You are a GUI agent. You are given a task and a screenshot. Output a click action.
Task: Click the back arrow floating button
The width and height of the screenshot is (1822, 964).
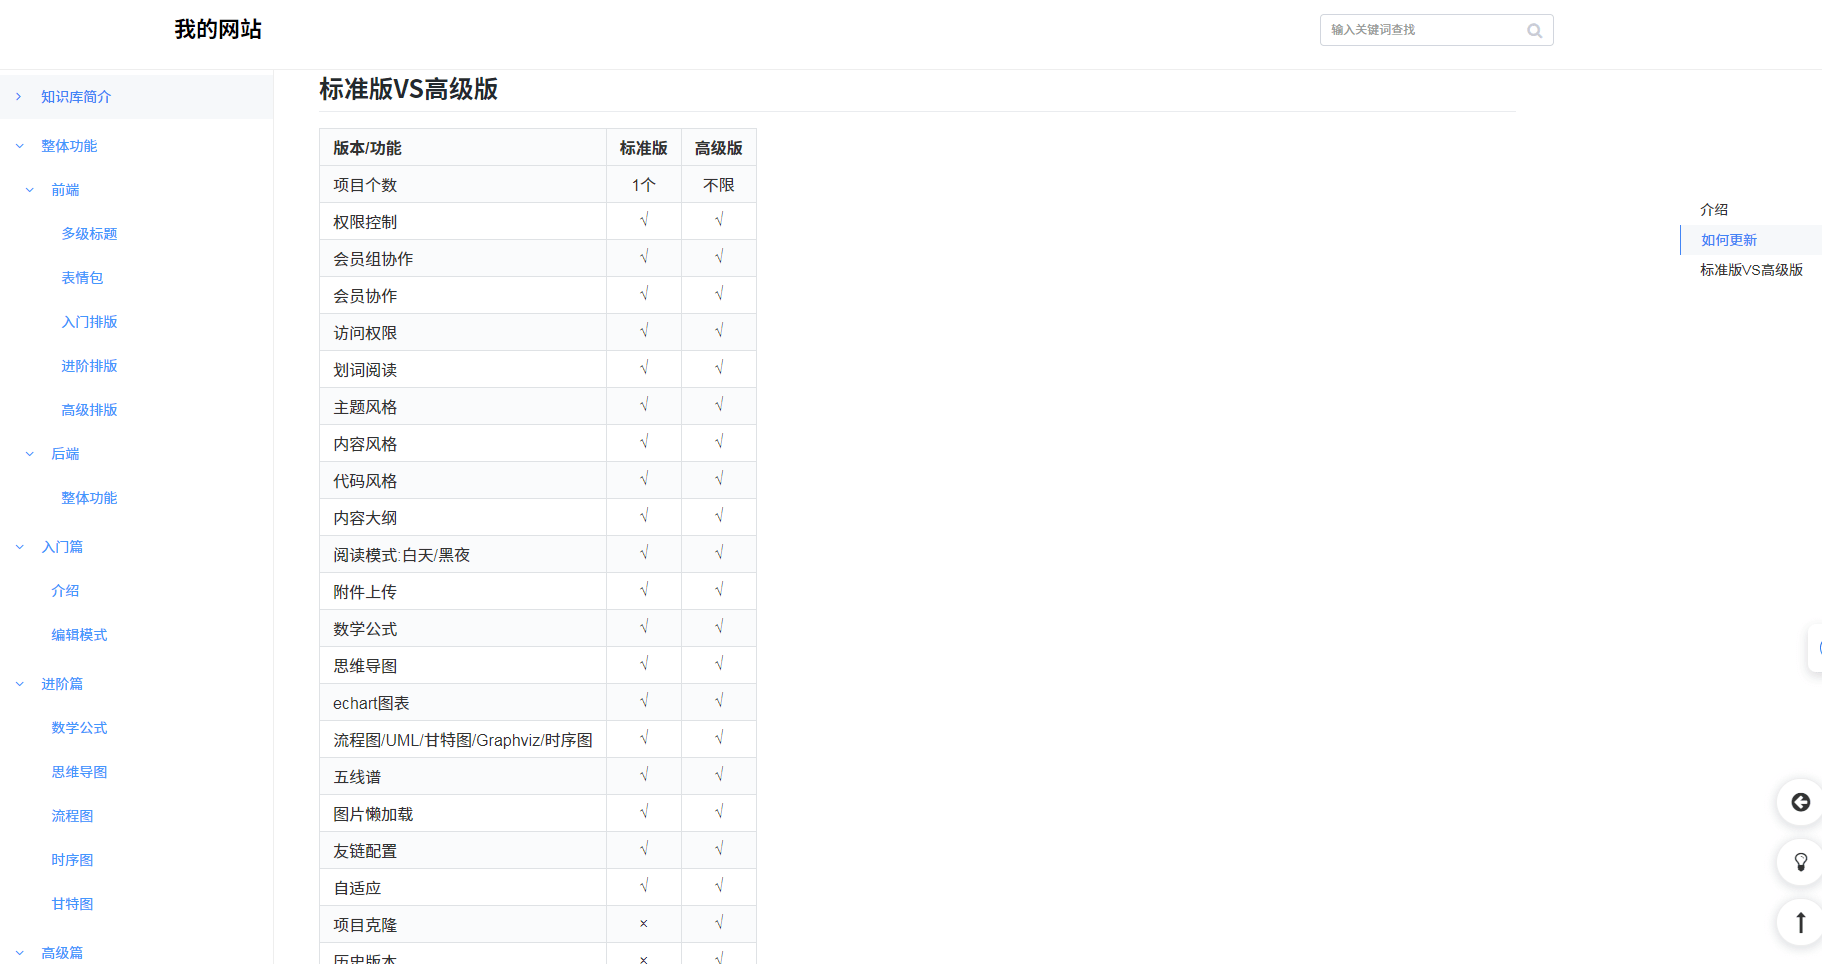[x=1800, y=802]
